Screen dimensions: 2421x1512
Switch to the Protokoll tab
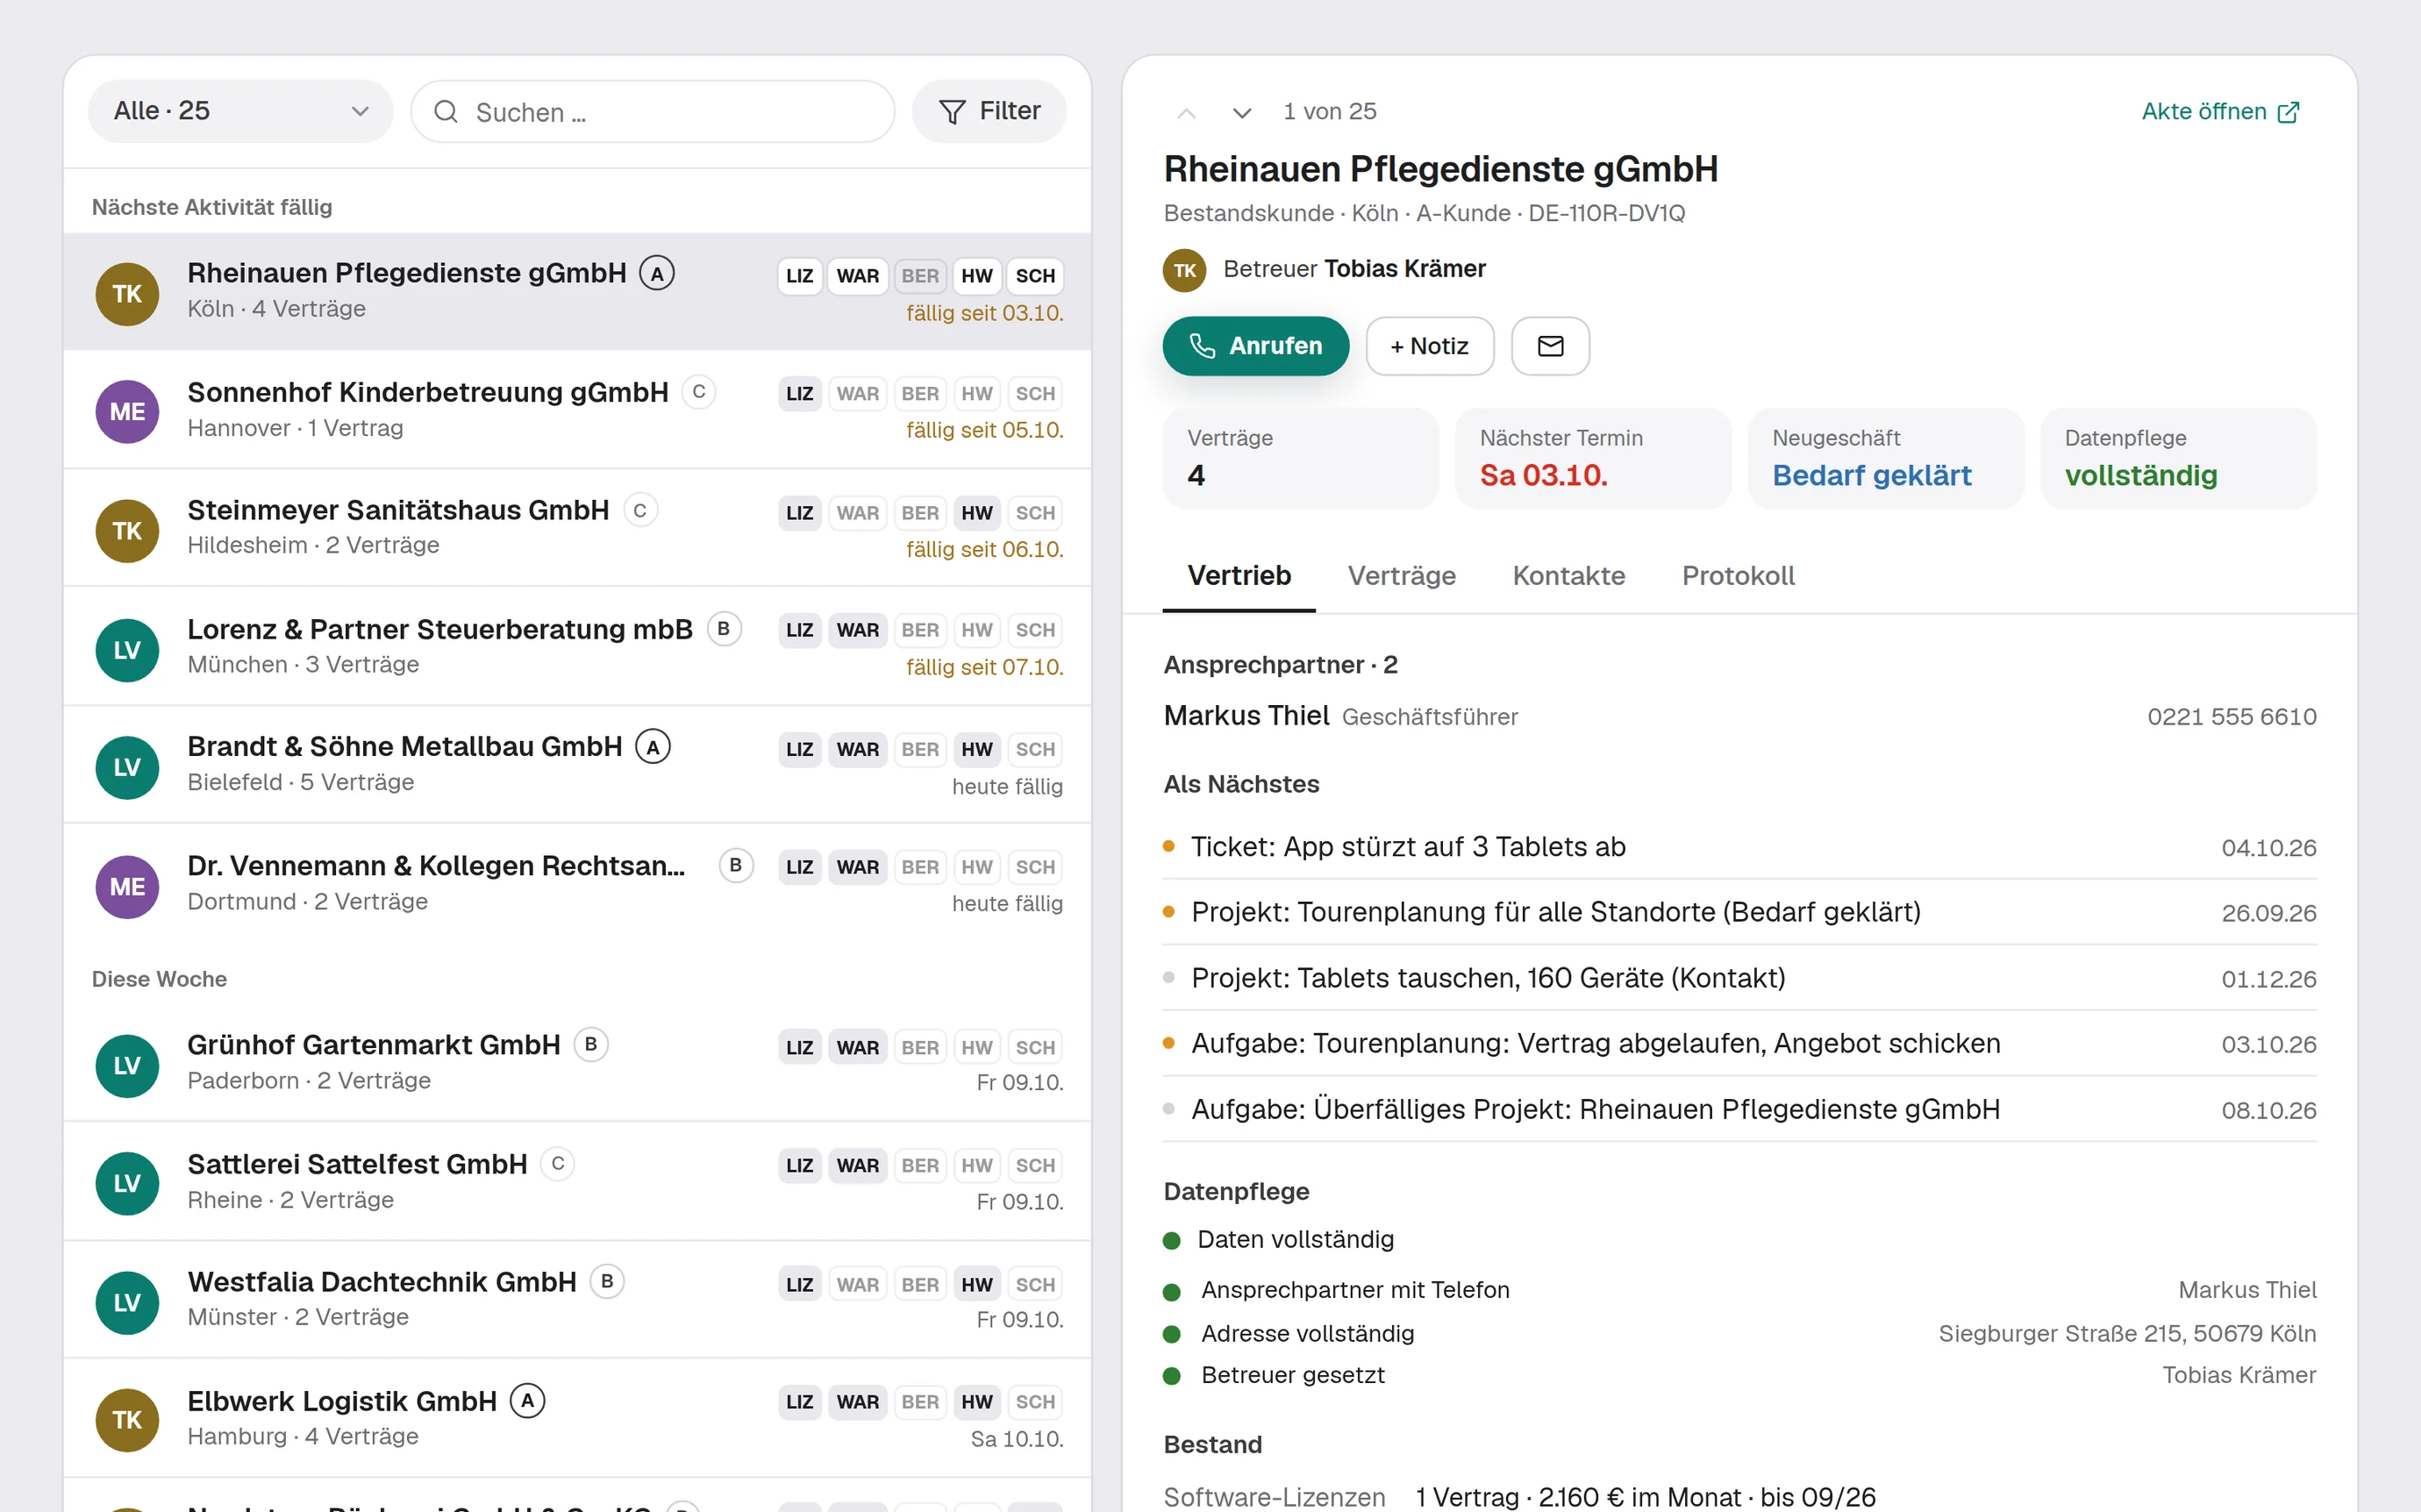point(1737,576)
